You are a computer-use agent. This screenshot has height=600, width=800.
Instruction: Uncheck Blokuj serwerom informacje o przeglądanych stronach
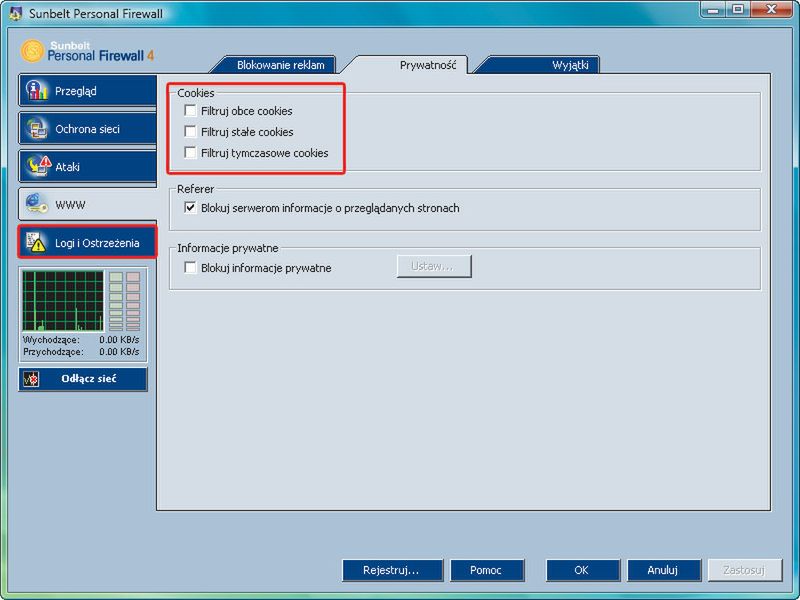click(x=190, y=208)
